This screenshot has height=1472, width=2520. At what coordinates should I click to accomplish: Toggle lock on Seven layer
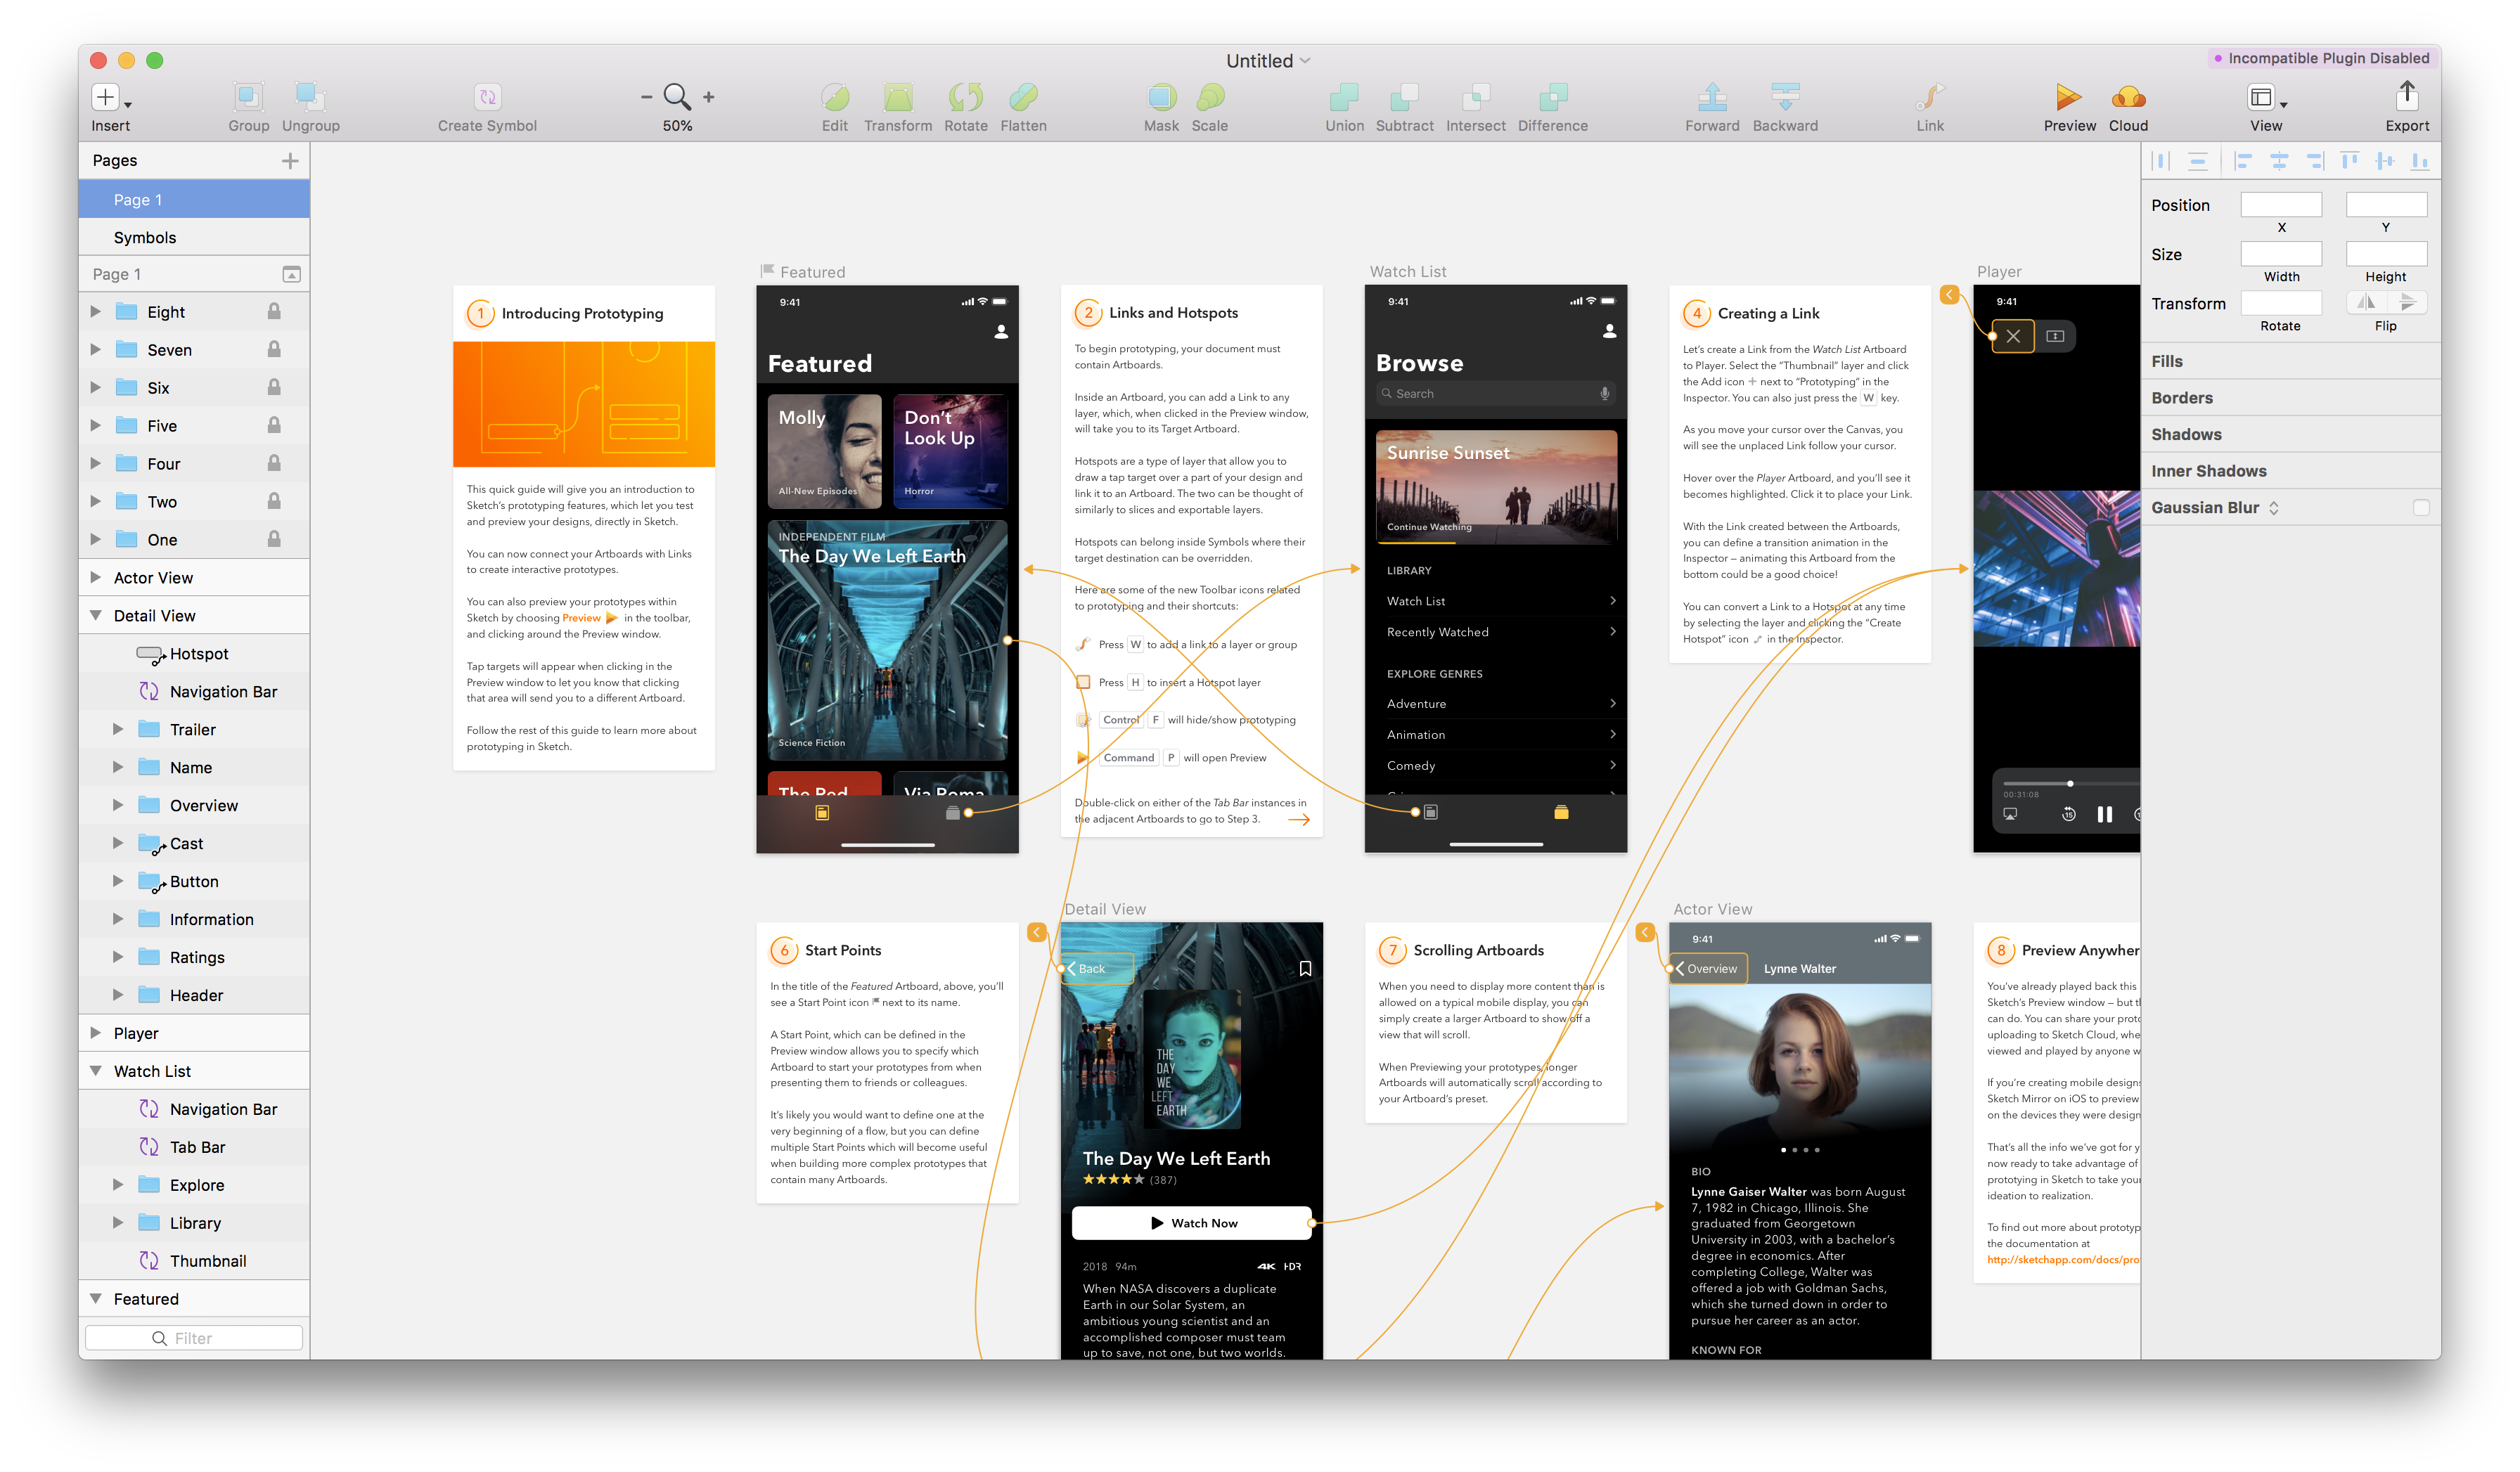click(274, 350)
